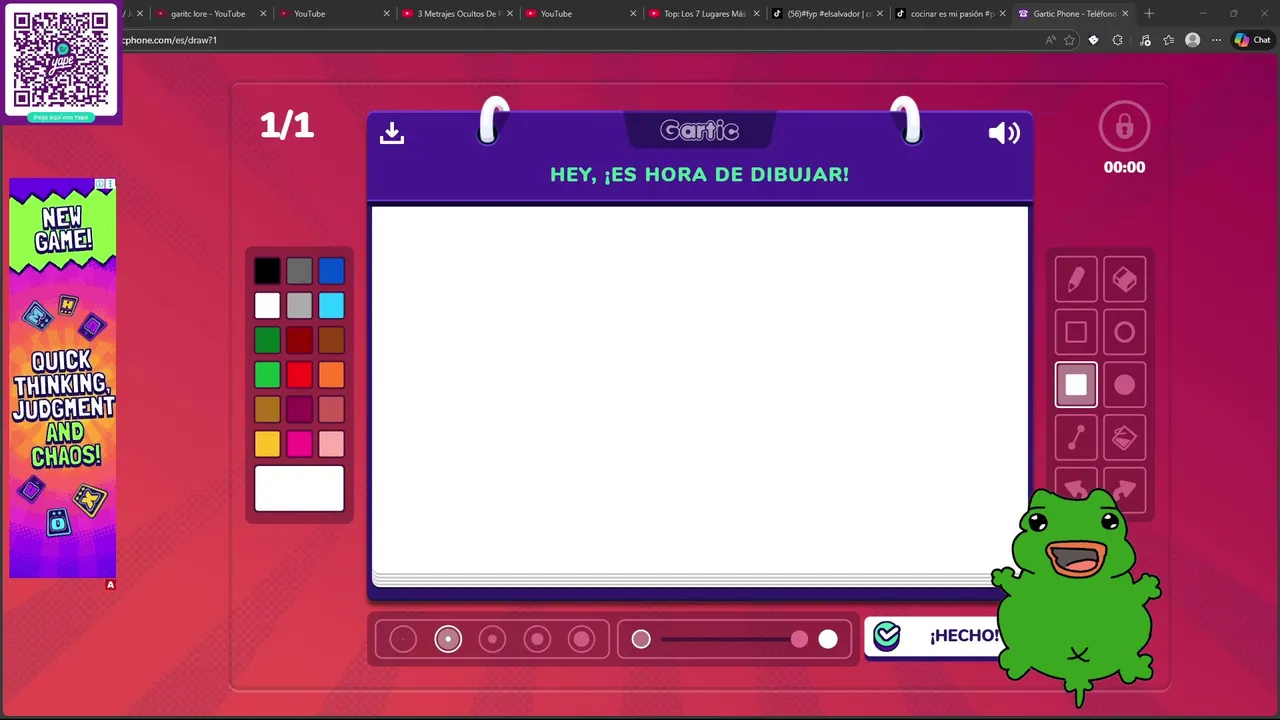The height and width of the screenshot is (720, 1280).
Task: Pick the dusty rose color swatch
Action: pos(331,409)
